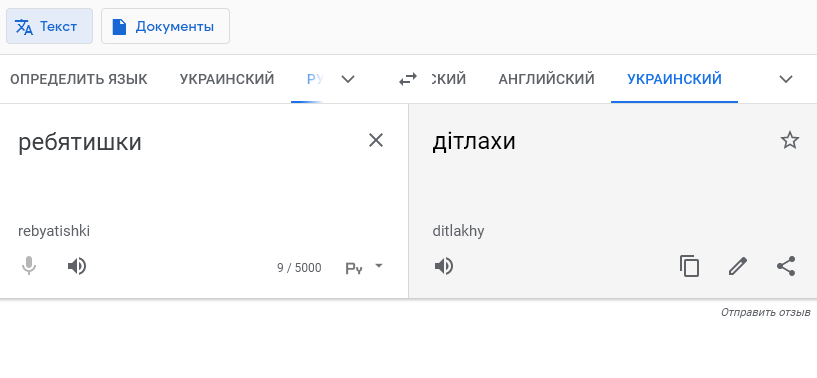Clear the source text with X
Image resolution: width=817 pixels, height=378 pixels.
pos(376,140)
